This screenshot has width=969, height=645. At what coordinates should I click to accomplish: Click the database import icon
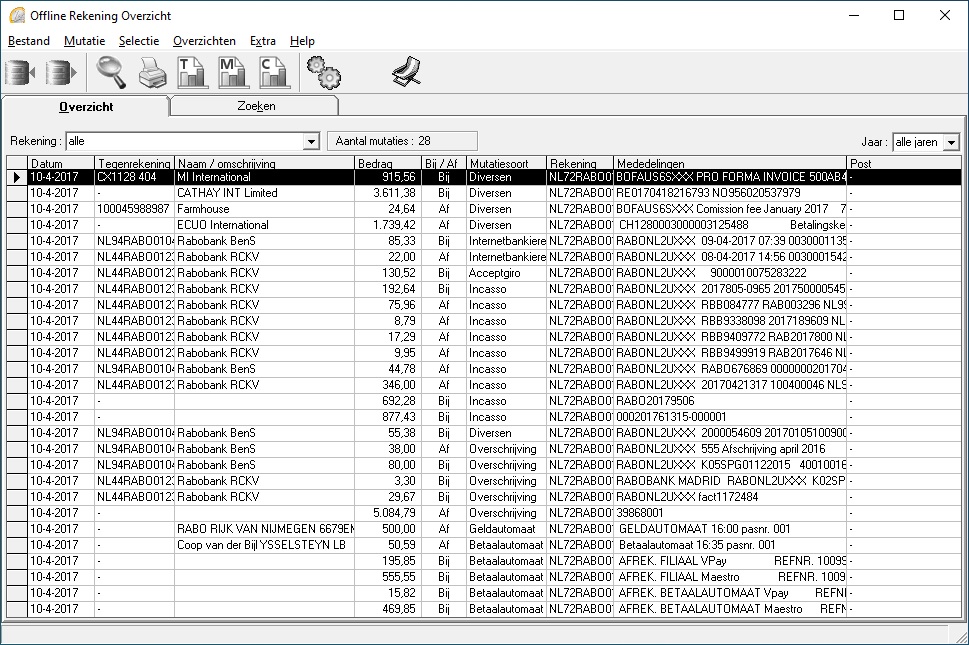[x=20, y=72]
